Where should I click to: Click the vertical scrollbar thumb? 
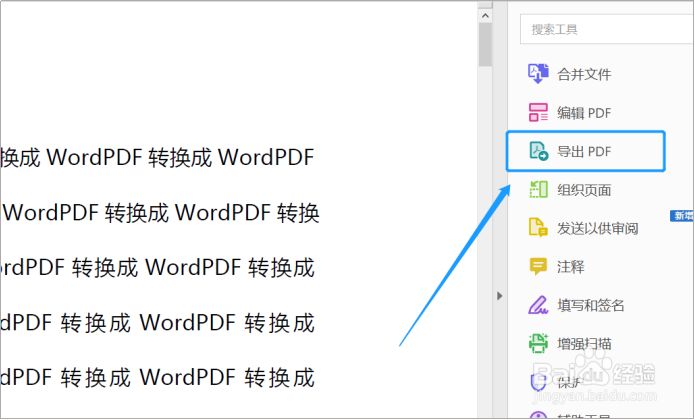click(x=485, y=45)
